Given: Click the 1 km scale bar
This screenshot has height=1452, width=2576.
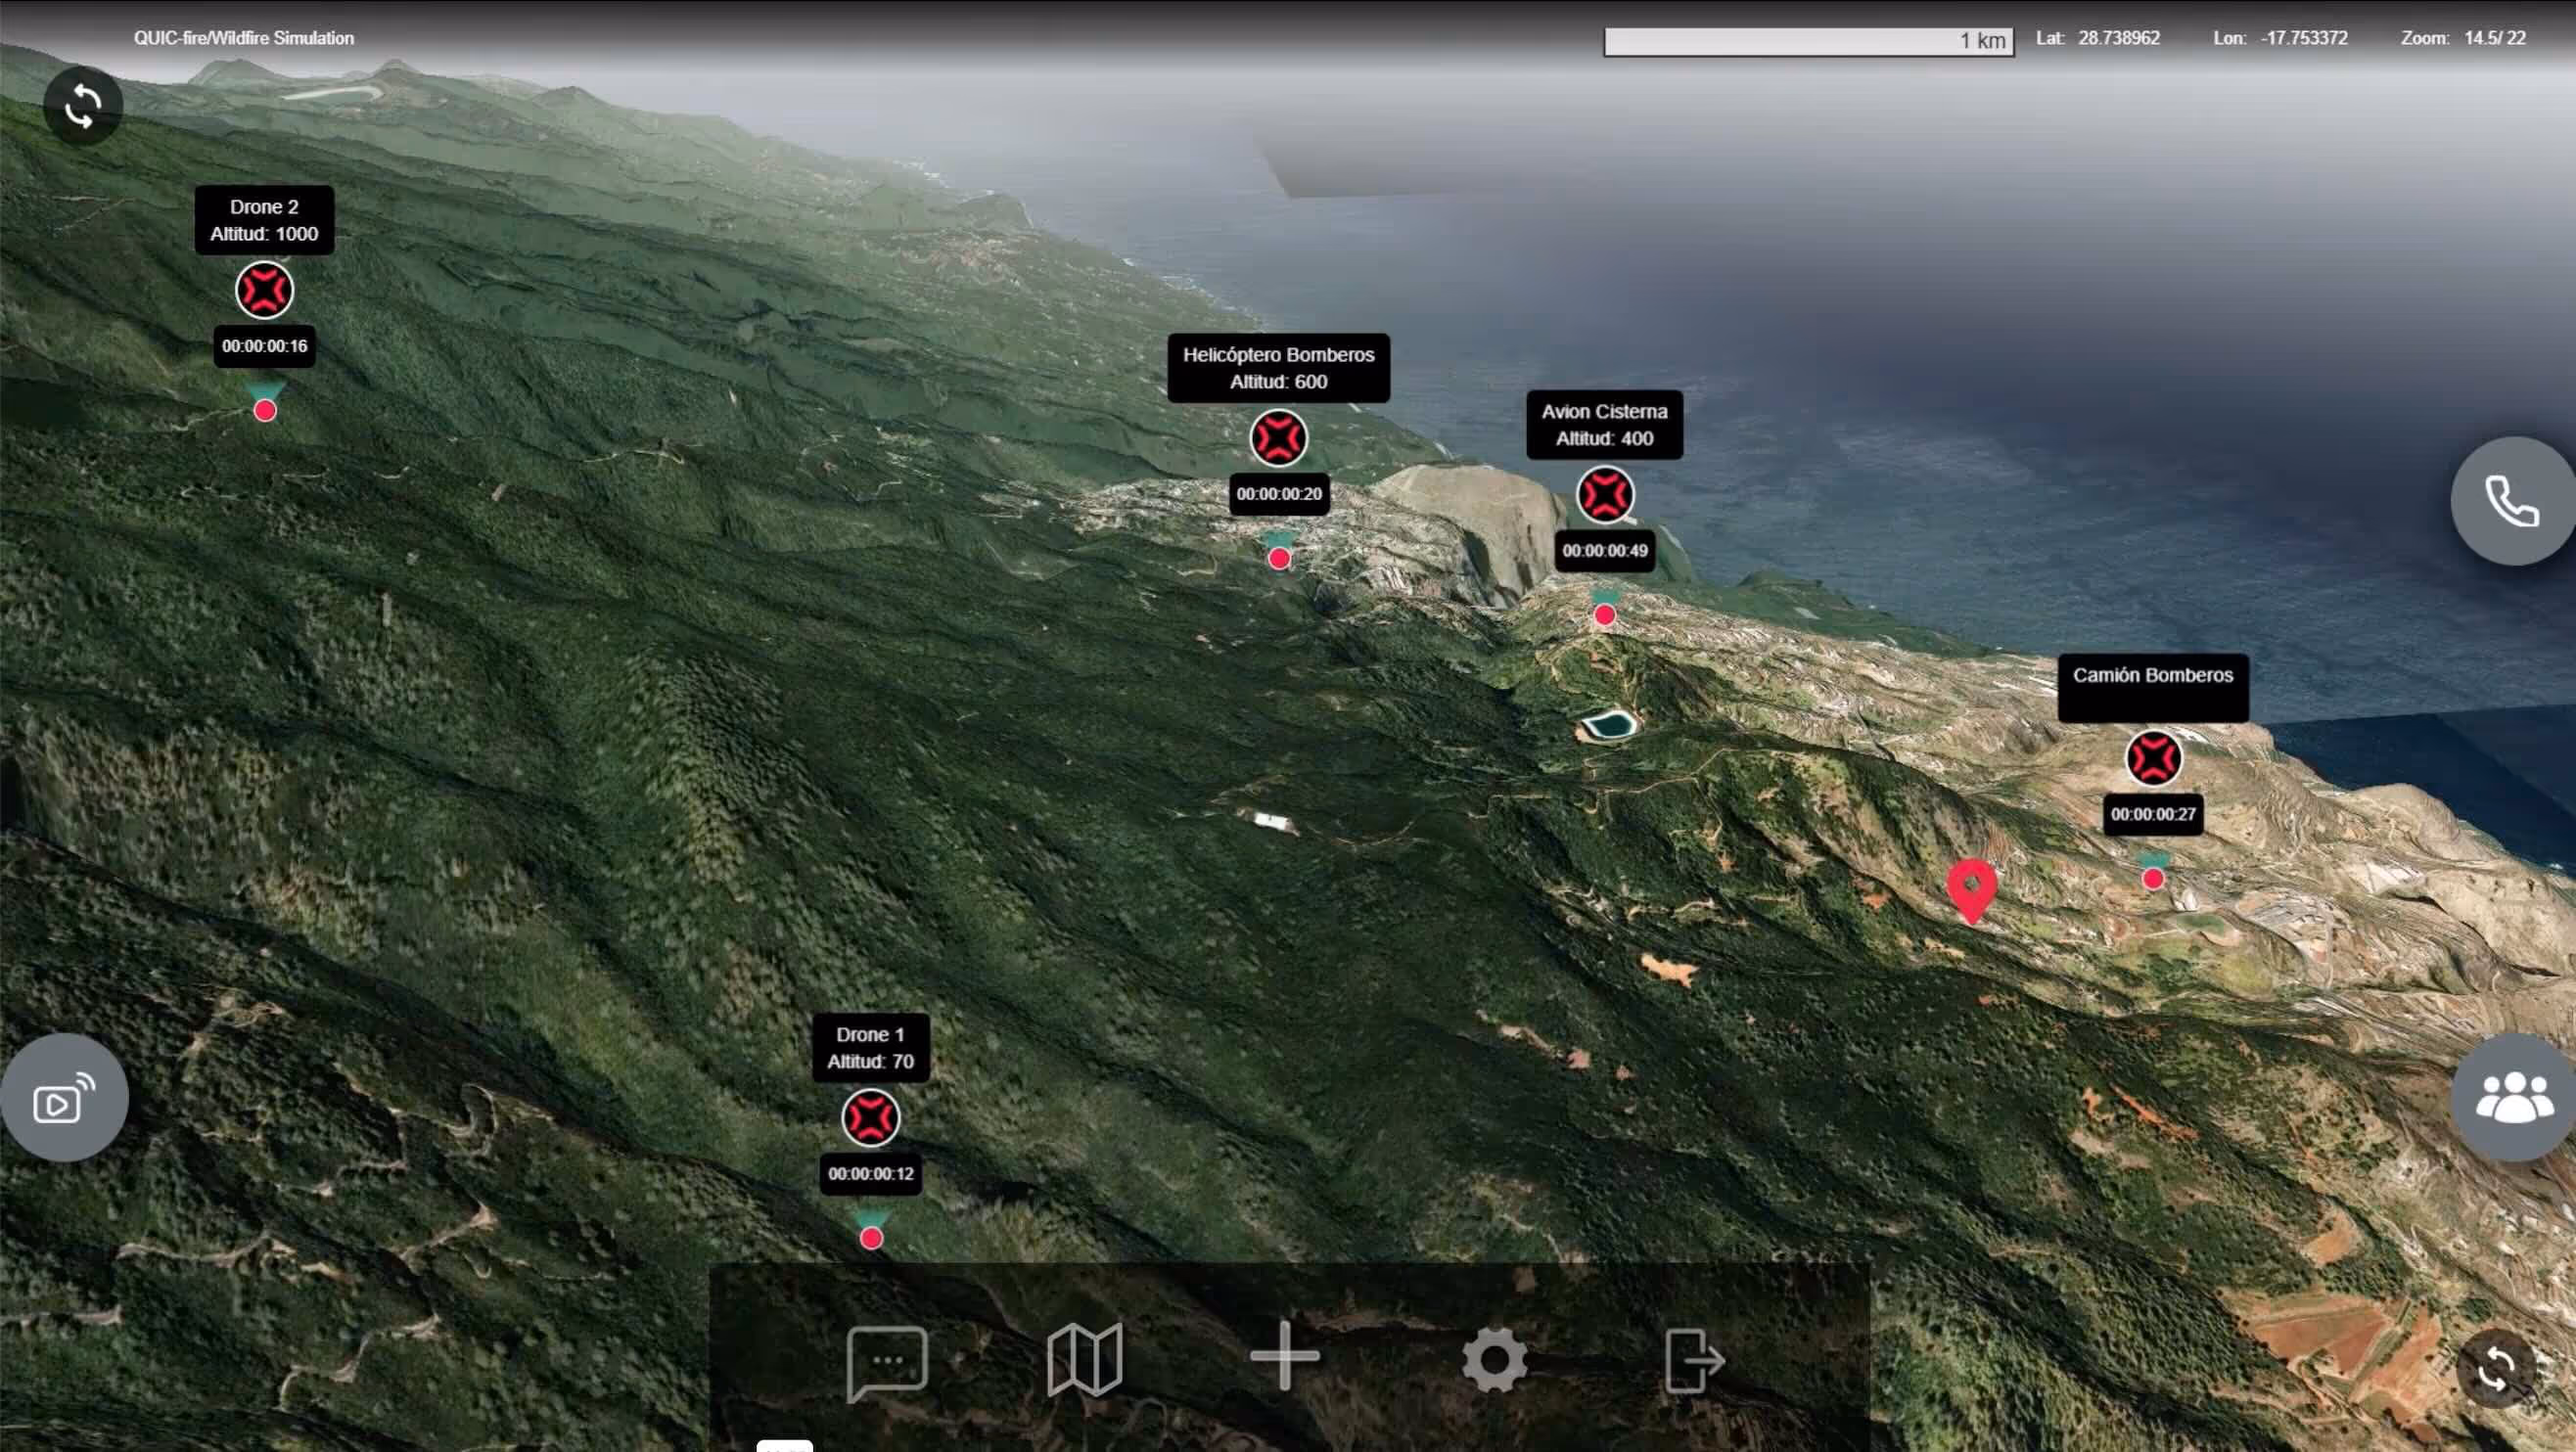Looking at the screenshot, I should click(x=1809, y=41).
